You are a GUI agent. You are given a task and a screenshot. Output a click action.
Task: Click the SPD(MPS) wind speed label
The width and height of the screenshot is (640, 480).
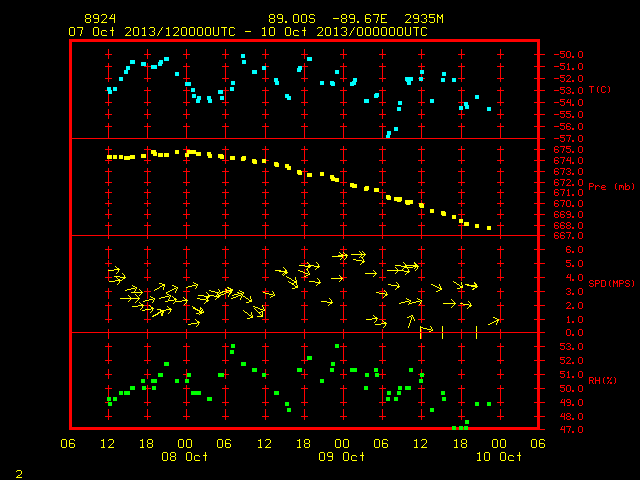[611, 283]
